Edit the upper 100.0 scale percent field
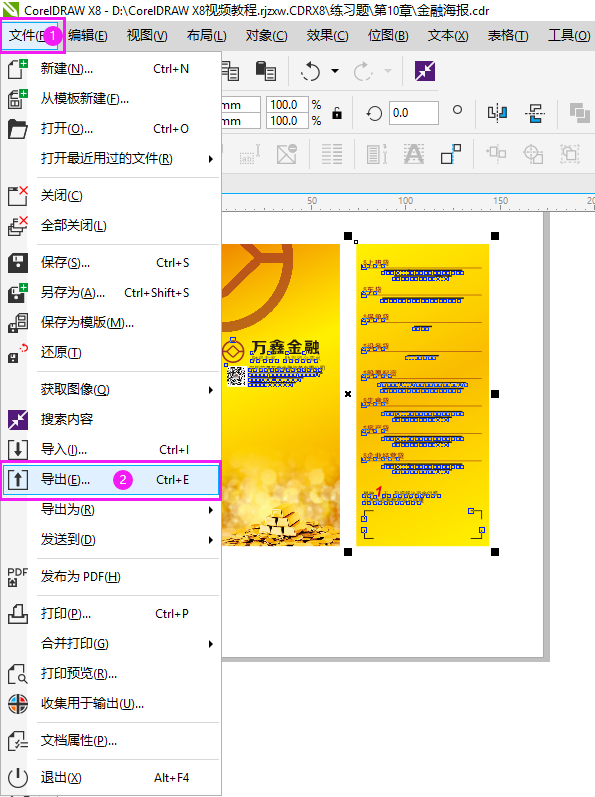Screen dimensions: 595x797 [x=287, y=105]
